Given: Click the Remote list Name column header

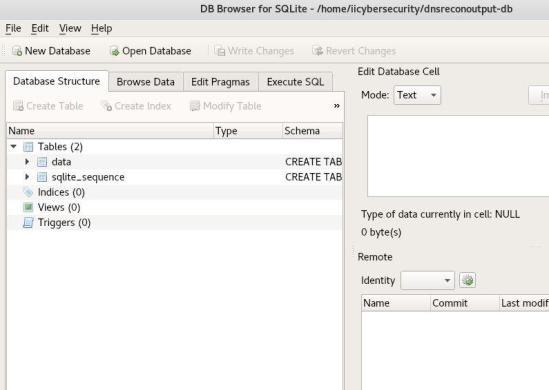Looking at the screenshot, I should [x=396, y=303].
